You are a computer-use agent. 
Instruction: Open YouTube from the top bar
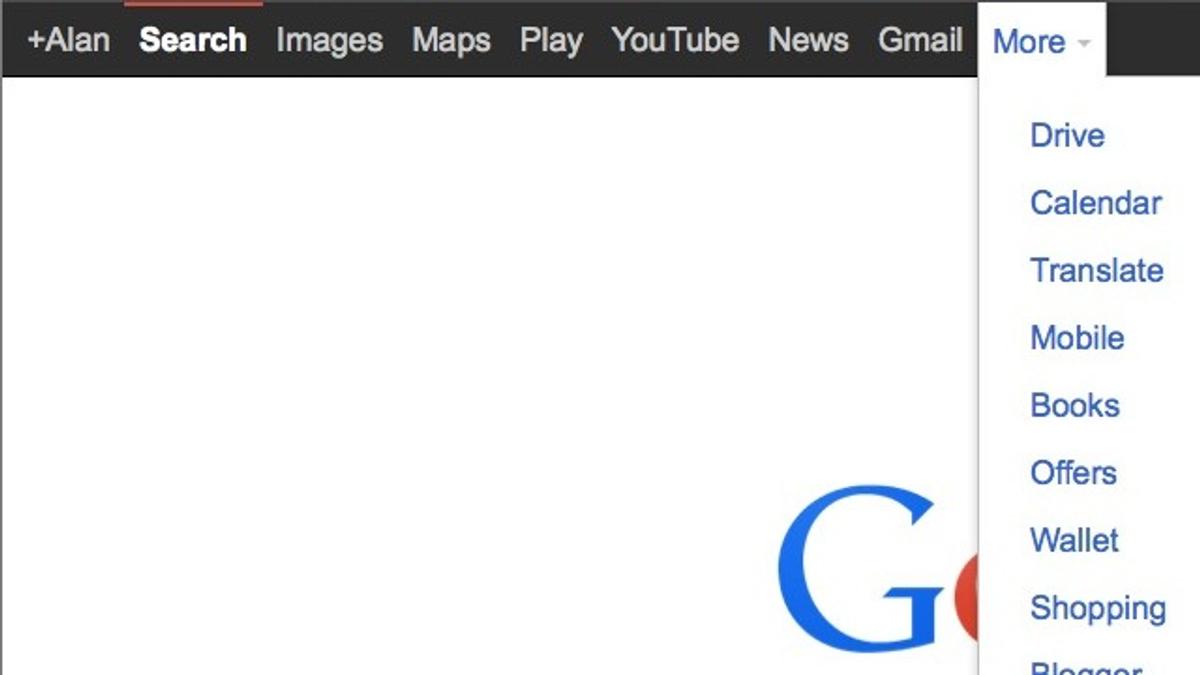click(675, 40)
